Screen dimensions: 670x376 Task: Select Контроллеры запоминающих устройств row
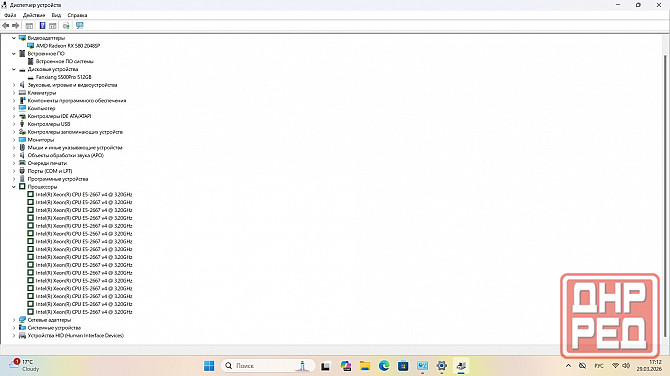[x=75, y=132]
